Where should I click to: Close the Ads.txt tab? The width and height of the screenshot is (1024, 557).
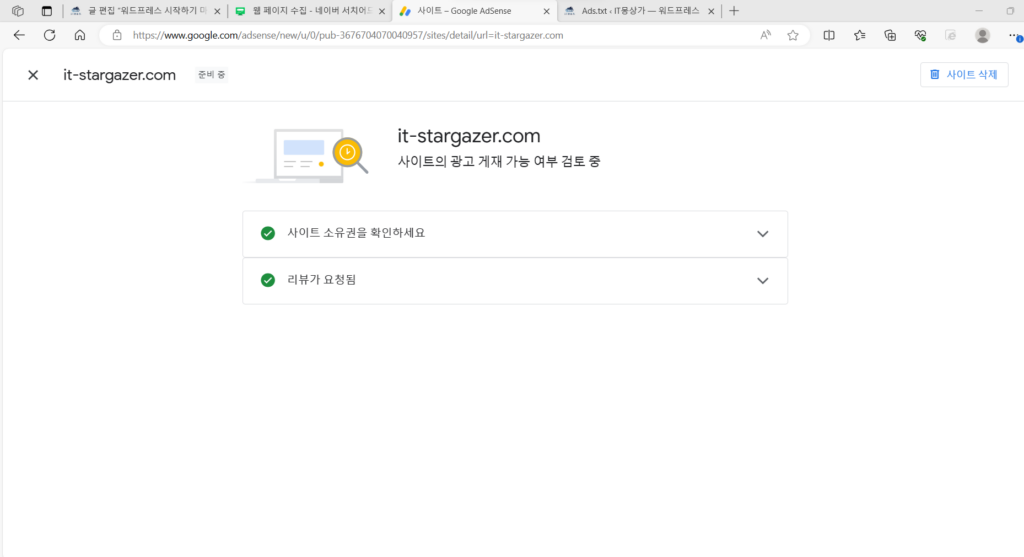(x=711, y=11)
